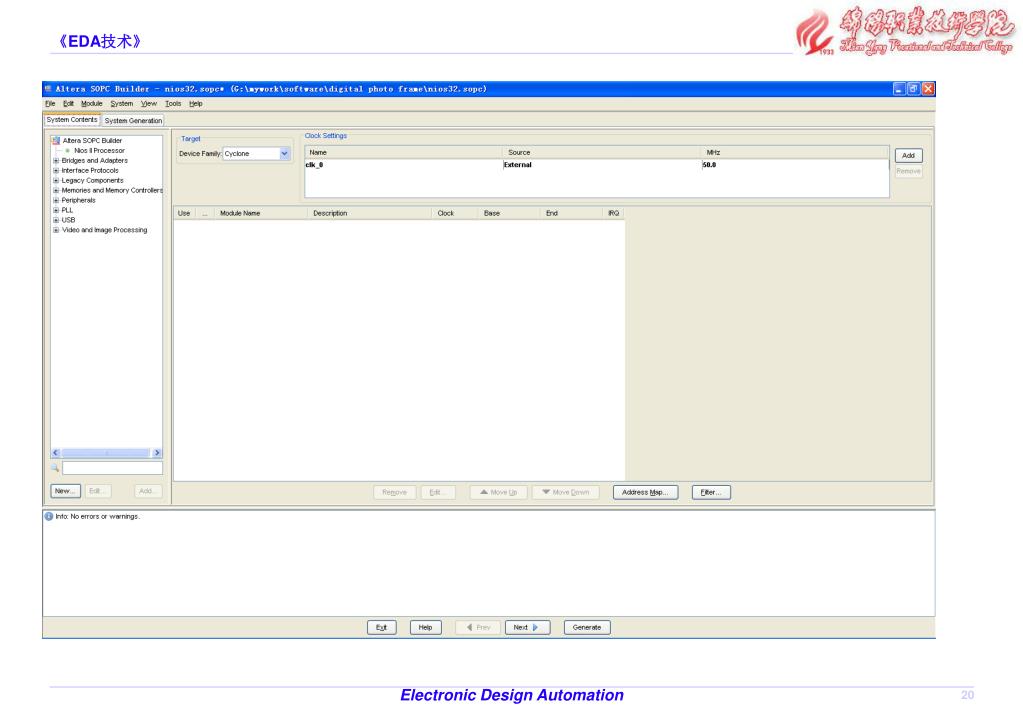Image resolution: width=1023 pixels, height=708 pixels.
Task: Click the Clock column header
Action: click(454, 213)
